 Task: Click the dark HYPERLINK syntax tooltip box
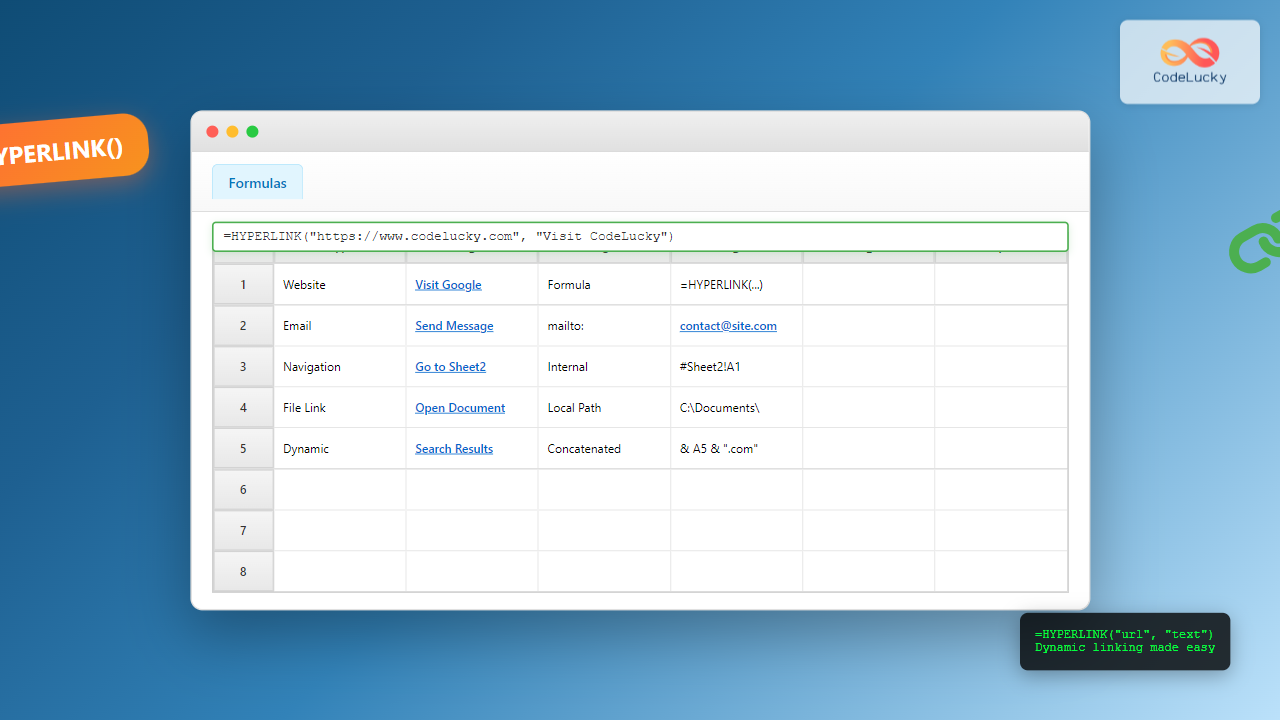(x=1124, y=641)
